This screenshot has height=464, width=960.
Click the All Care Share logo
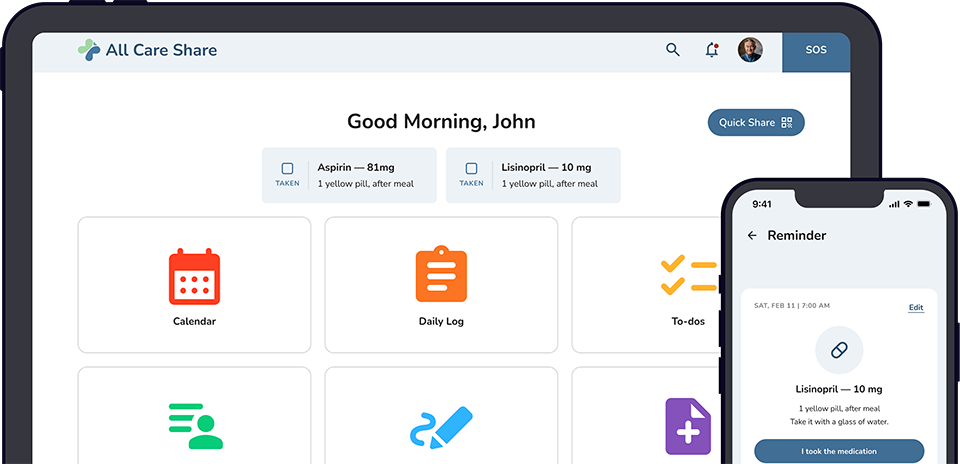click(x=148, y=50)
